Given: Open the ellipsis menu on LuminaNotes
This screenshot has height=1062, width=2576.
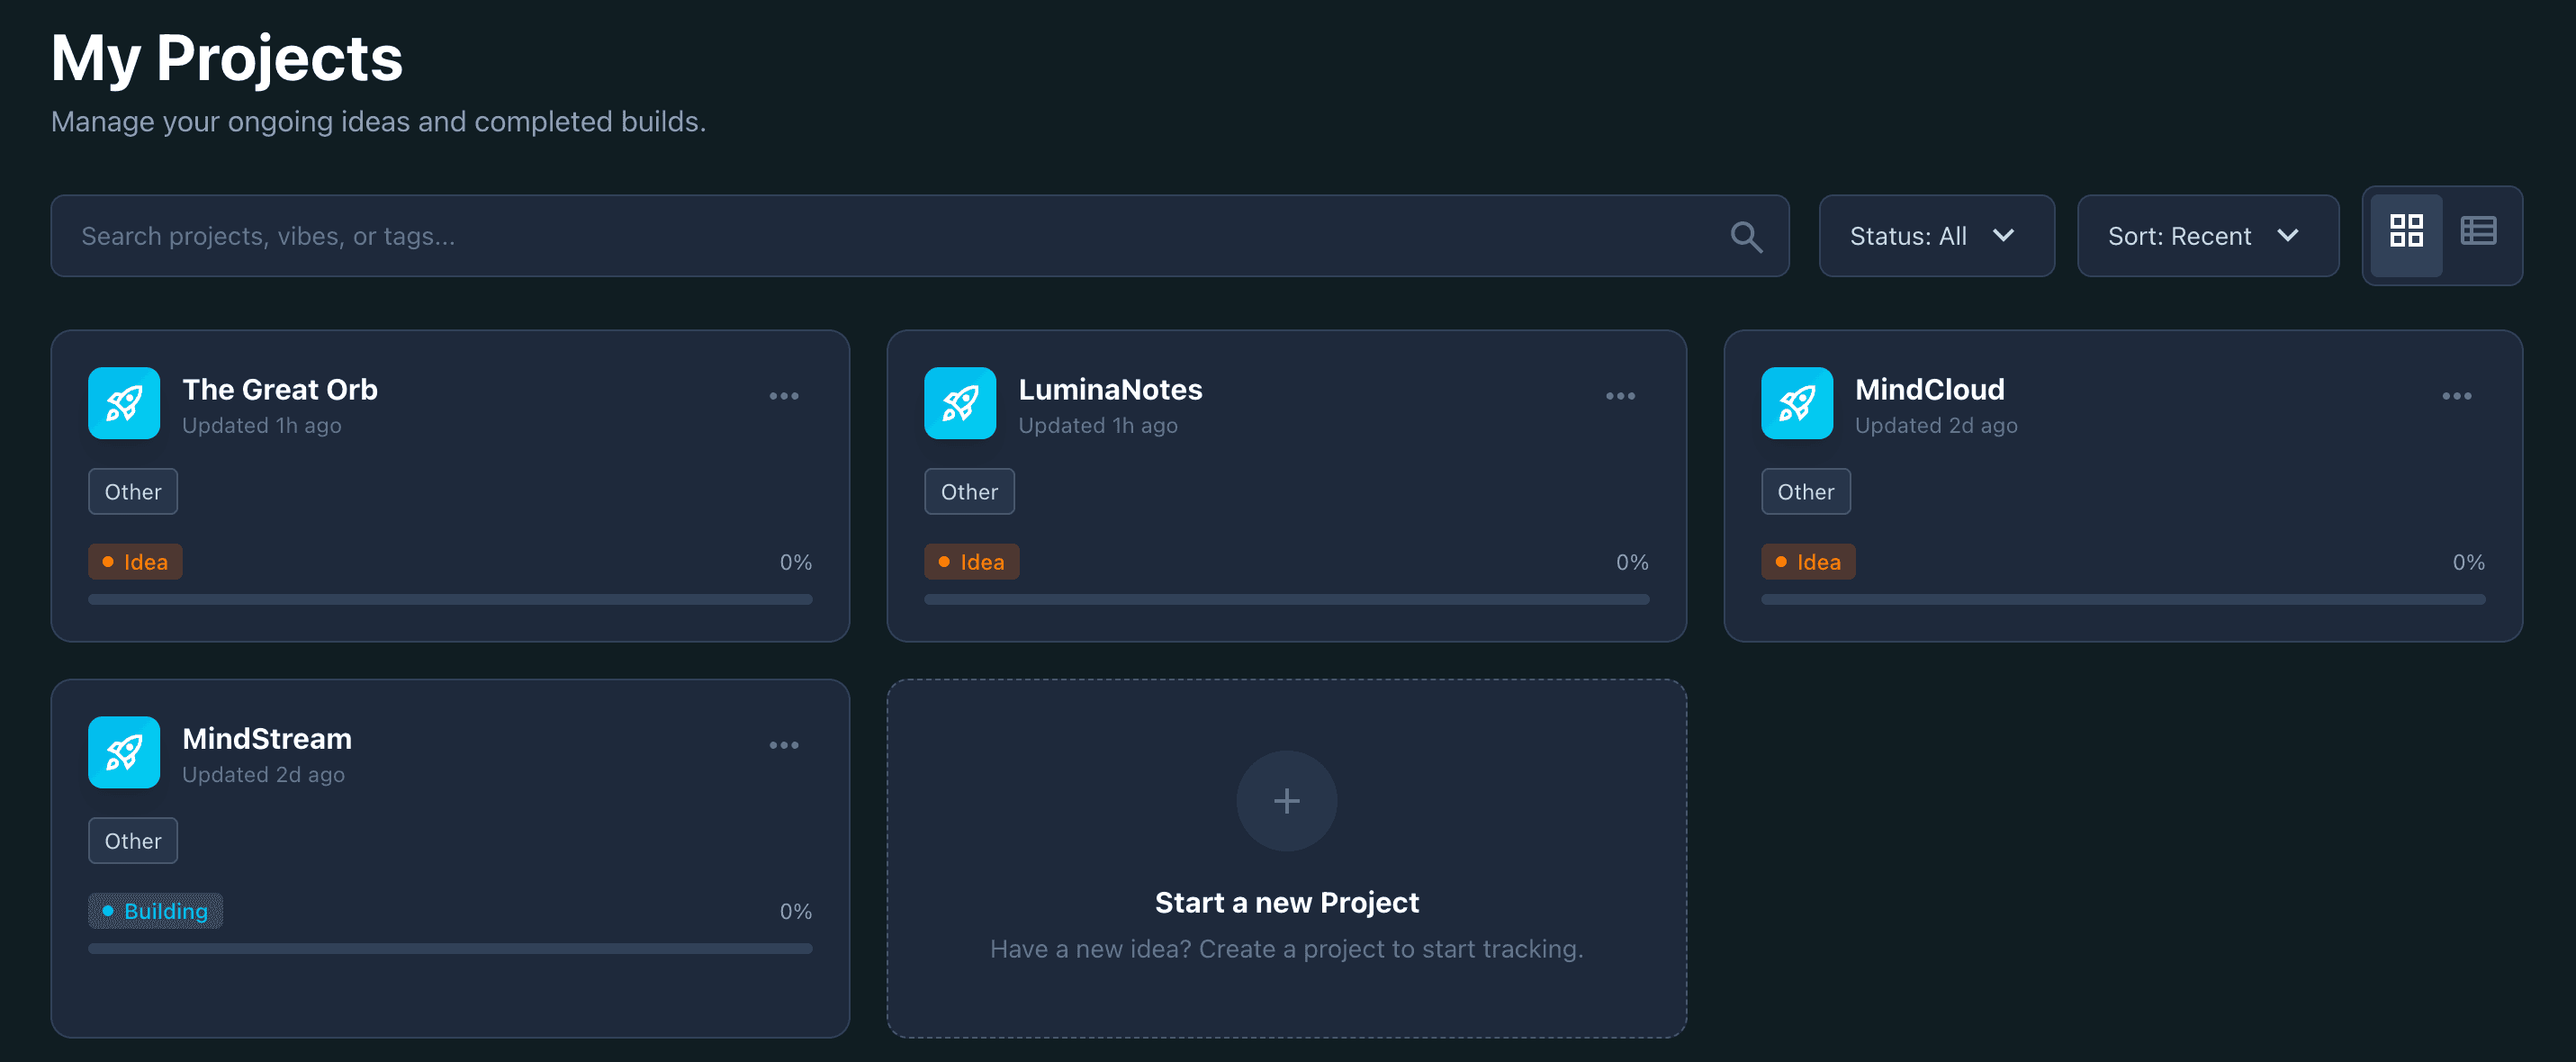Looking at the screenshot, I should coord(1621,395).
